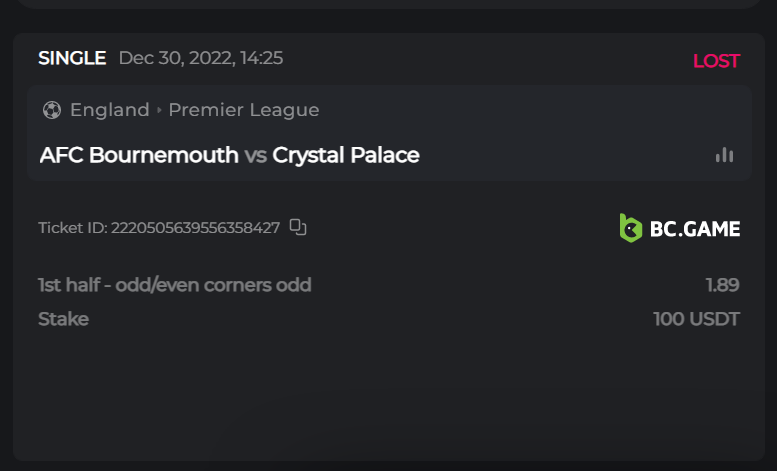Click the Dec 30, 2022 bet date

tap(200, 58)
